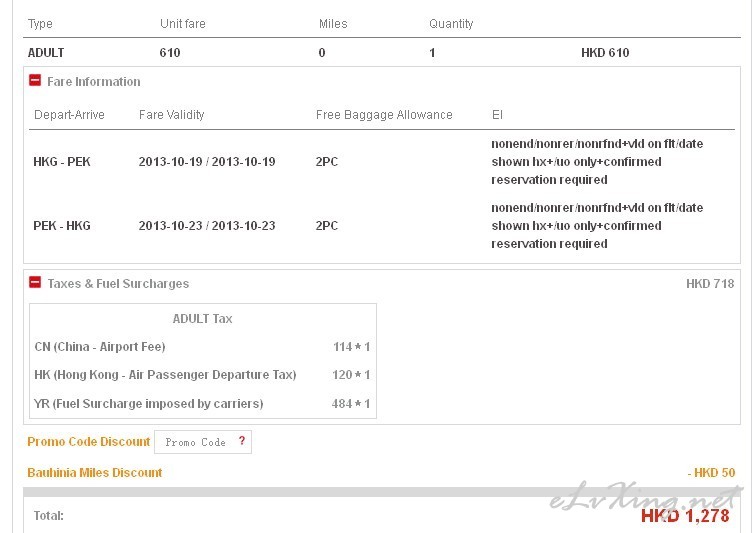Screen dimensions: 754x533
Task: Click the Fare Information heading text
Action: (94, 81)
